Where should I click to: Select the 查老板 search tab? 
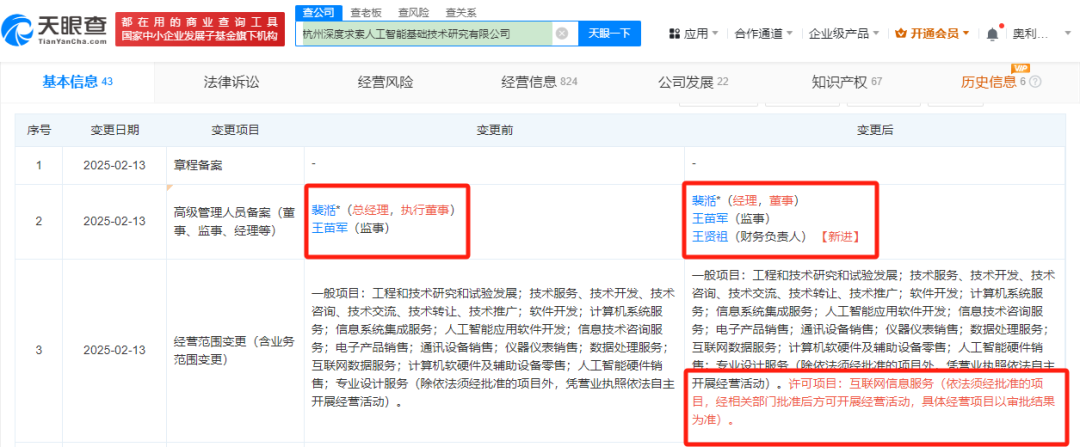click(x=366, y=12)
